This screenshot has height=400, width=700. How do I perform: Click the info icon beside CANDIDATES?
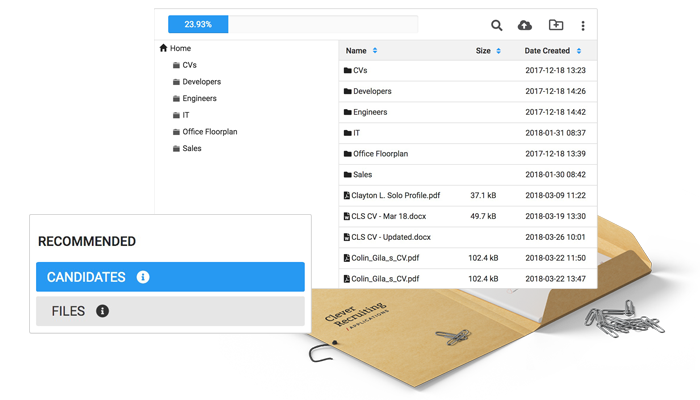pyautogui.click(x=143, y=277)
